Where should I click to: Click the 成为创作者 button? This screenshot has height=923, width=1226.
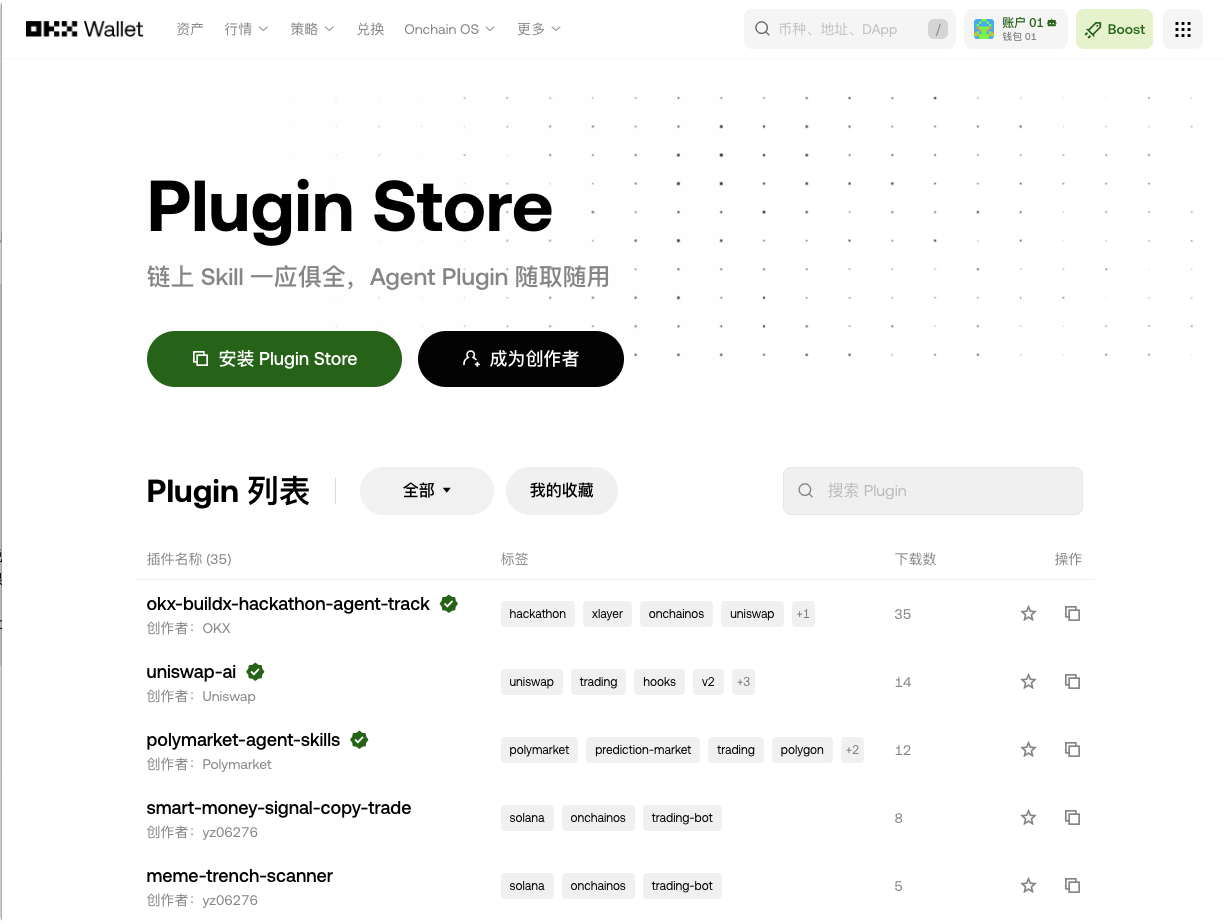(520, 359)
